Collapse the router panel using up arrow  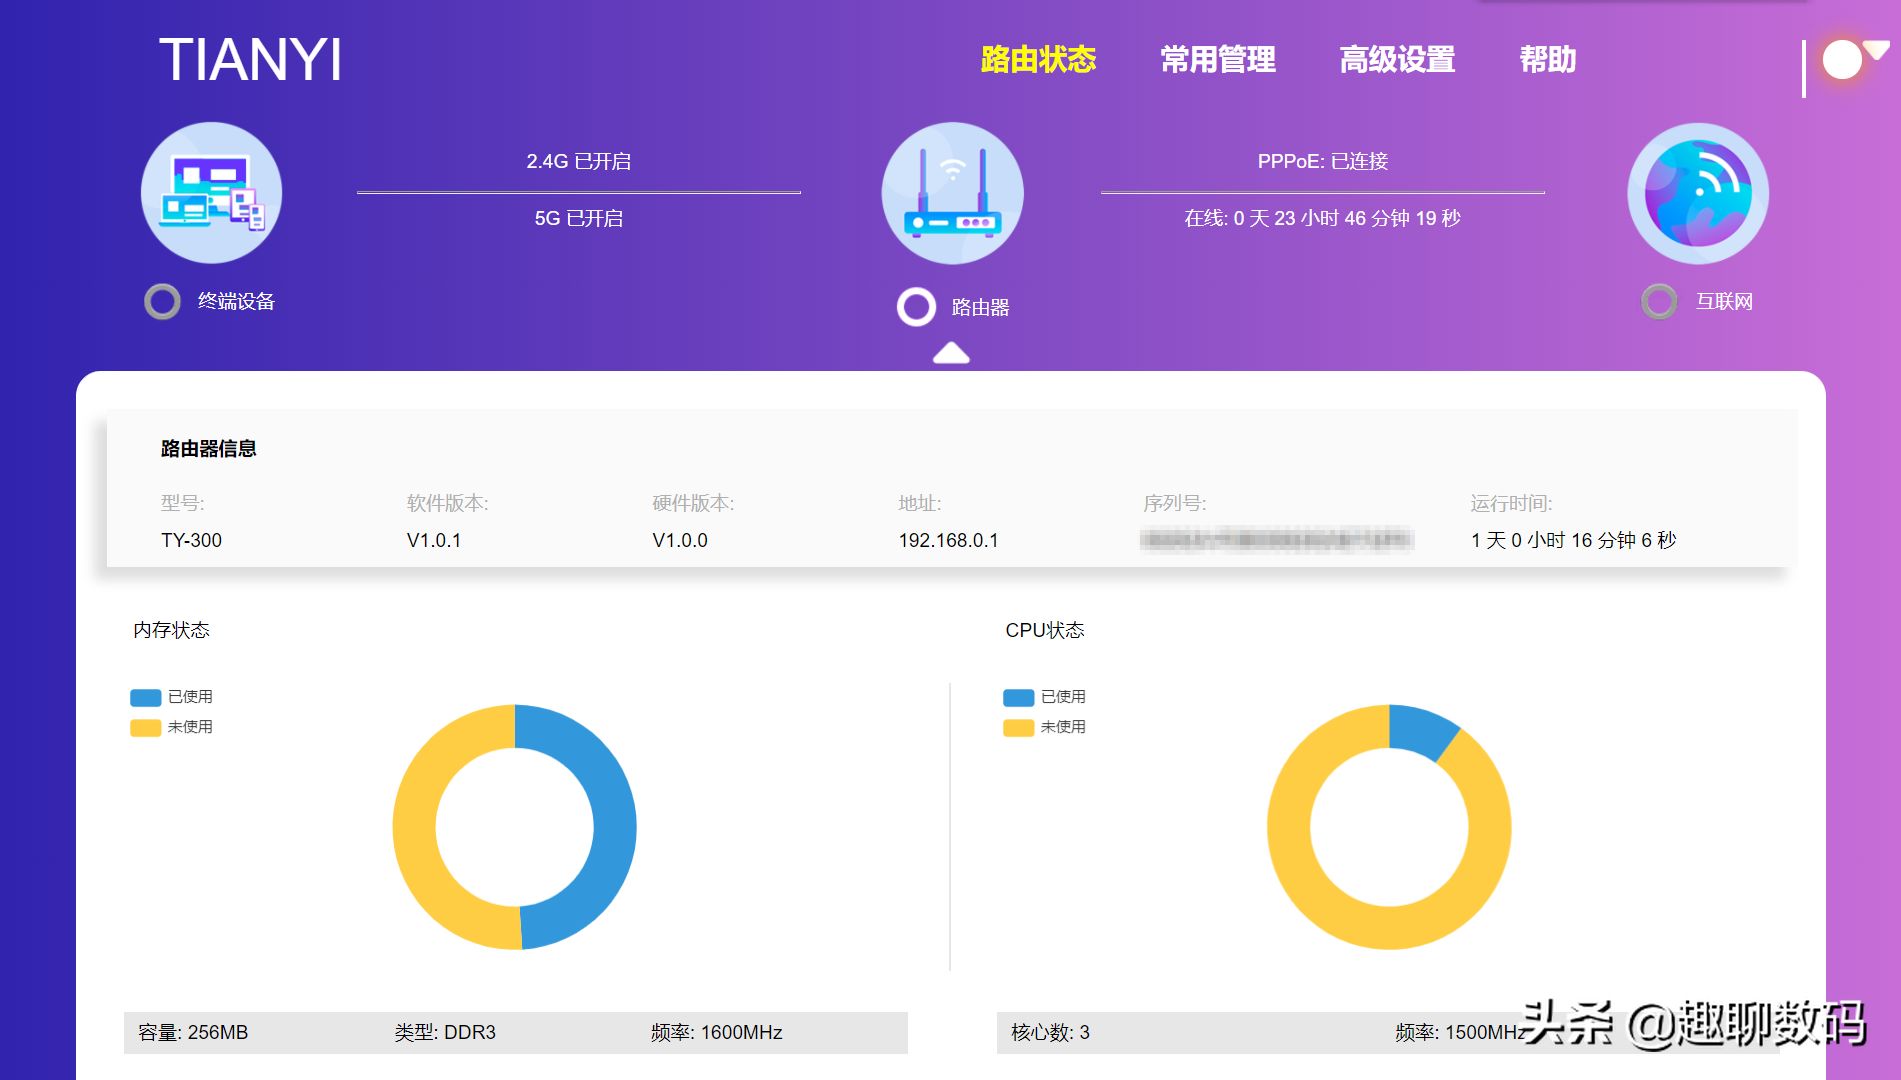click(951, 353)
